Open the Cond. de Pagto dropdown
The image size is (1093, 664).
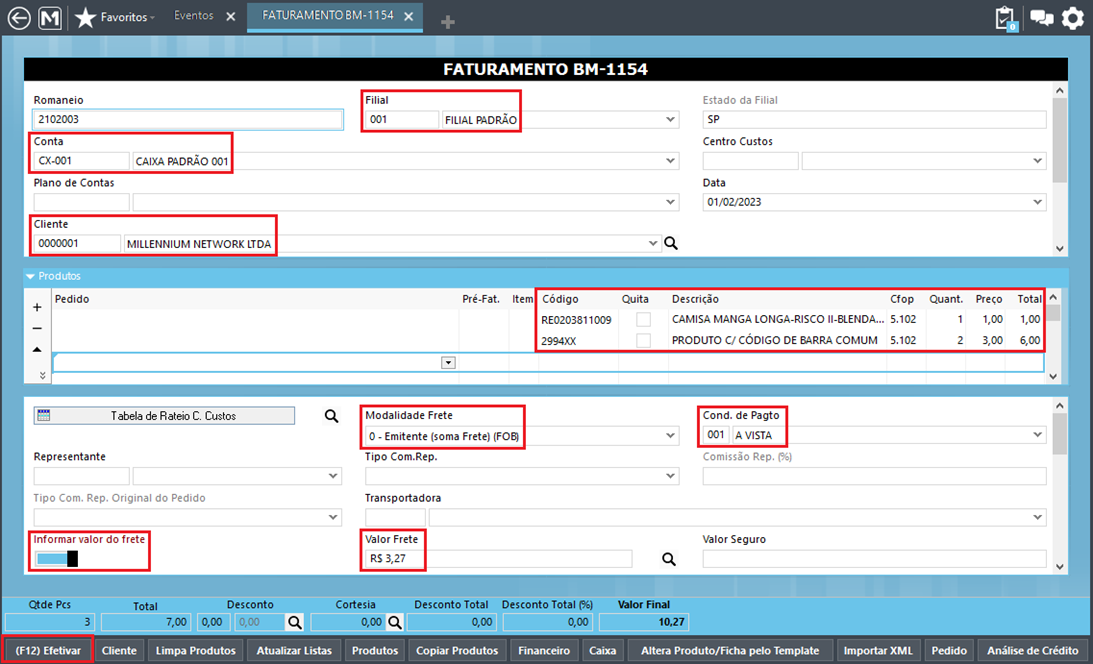tap(1037, 435)
